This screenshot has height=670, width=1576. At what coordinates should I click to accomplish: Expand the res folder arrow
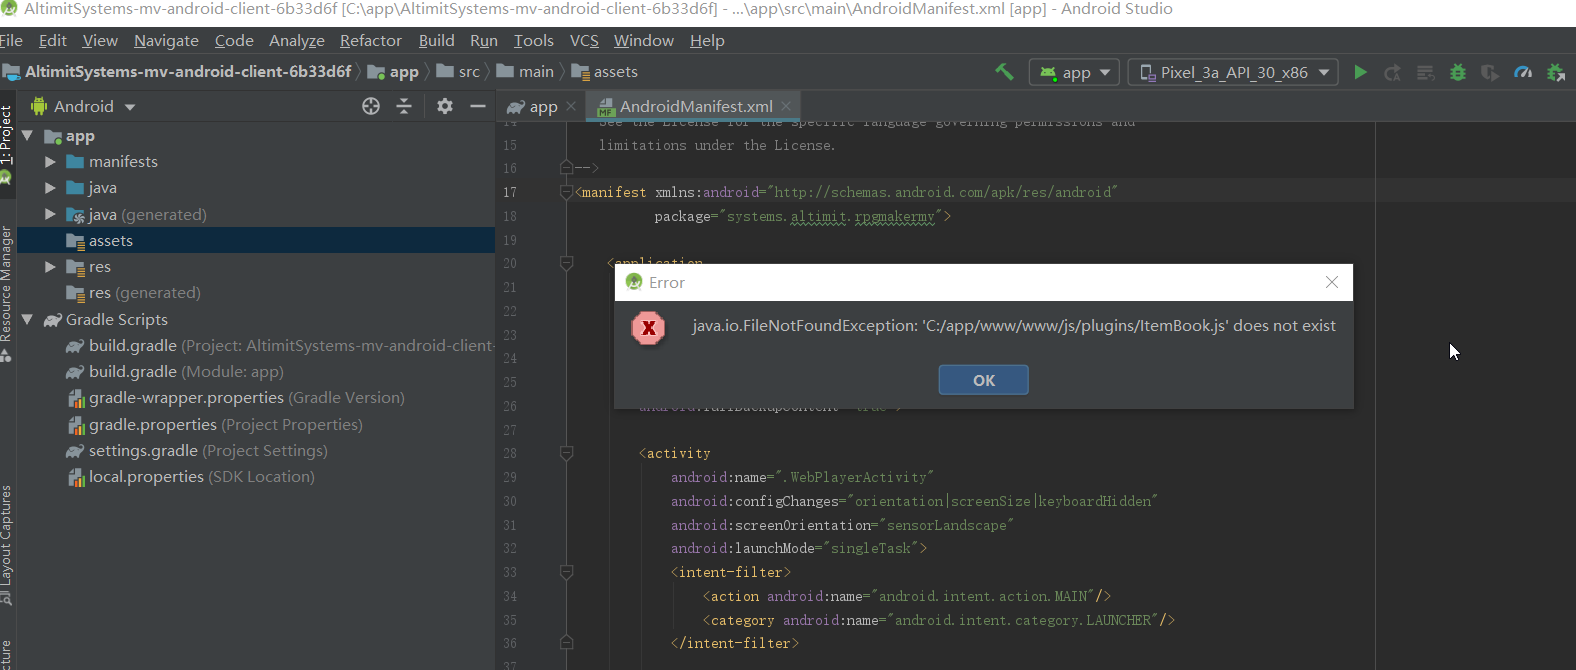coord(50,267)
